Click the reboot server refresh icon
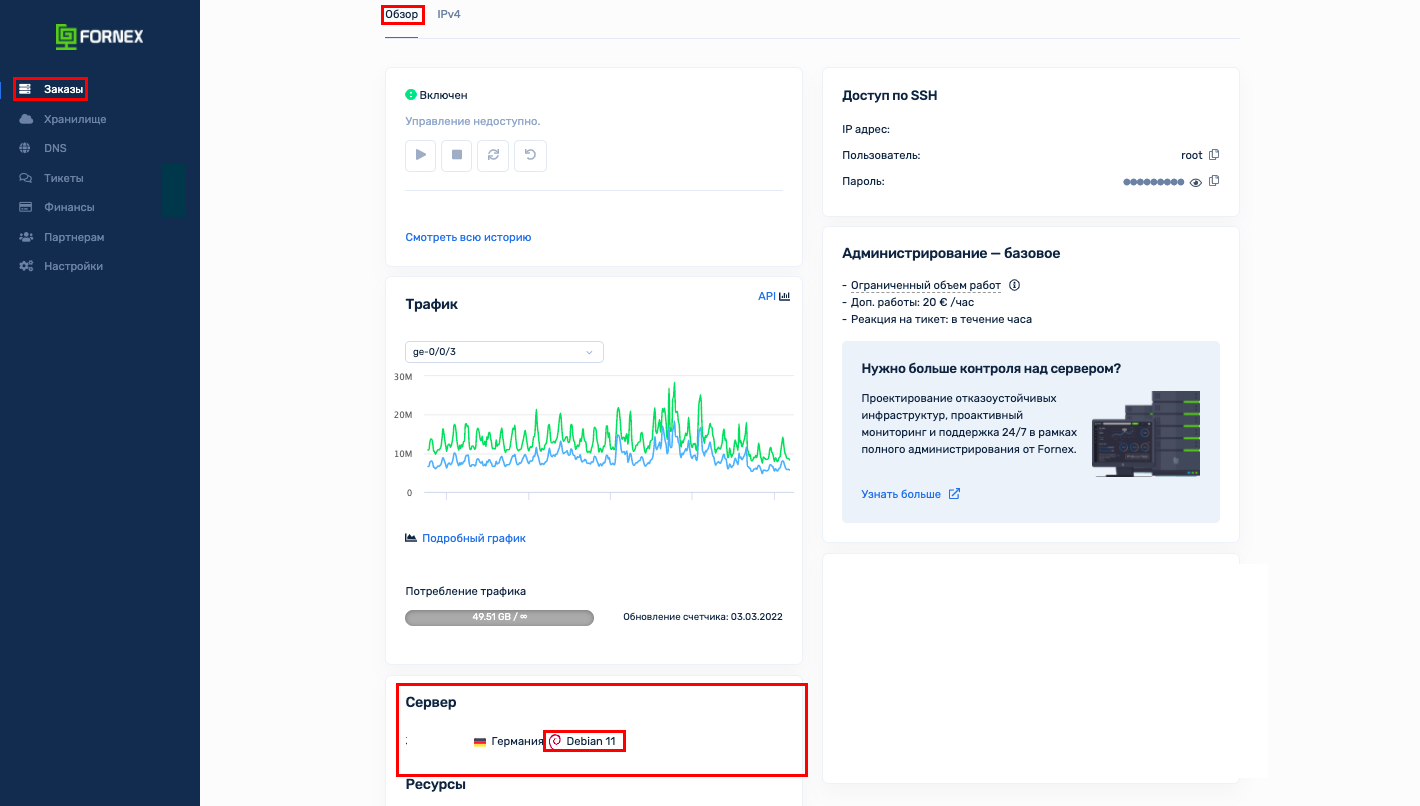This screenshot has height=806, width=1420. (493, 155)
